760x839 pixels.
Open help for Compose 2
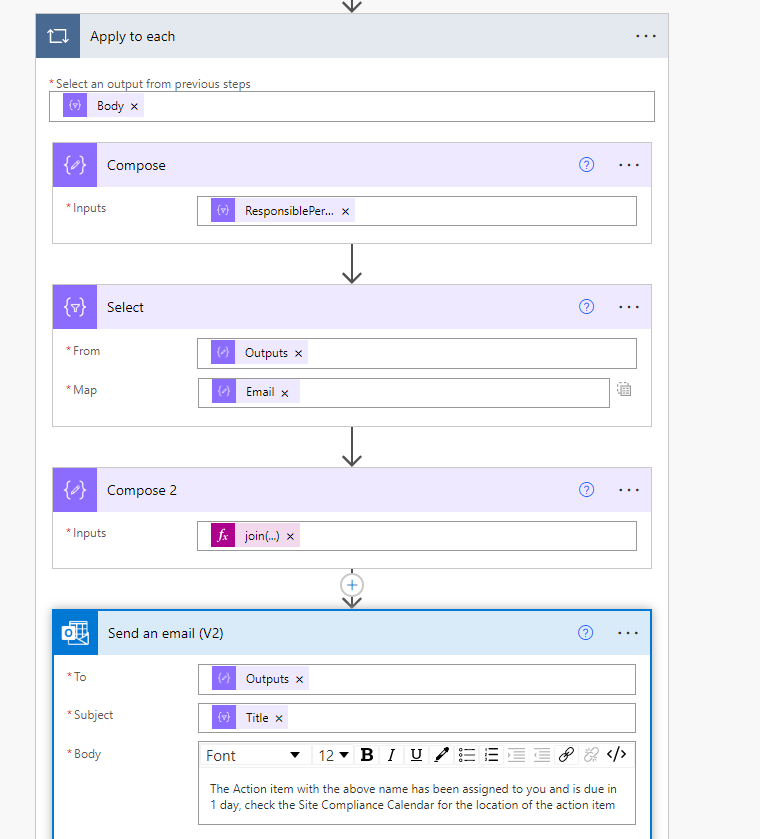point(587,490)
